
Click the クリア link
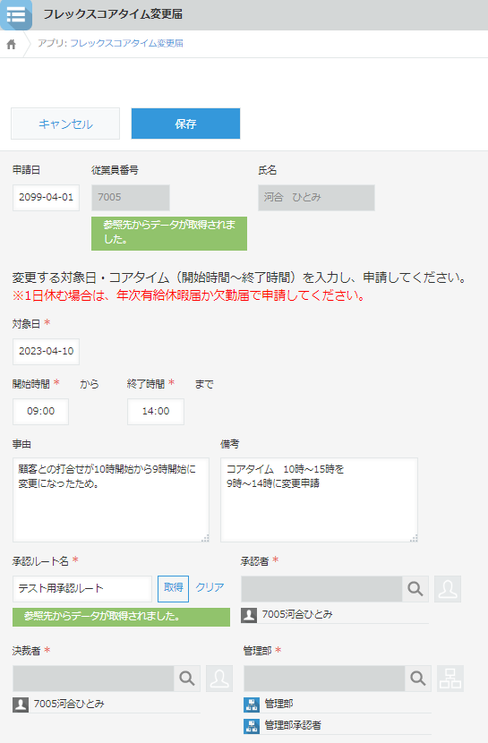tap(209, 588)
